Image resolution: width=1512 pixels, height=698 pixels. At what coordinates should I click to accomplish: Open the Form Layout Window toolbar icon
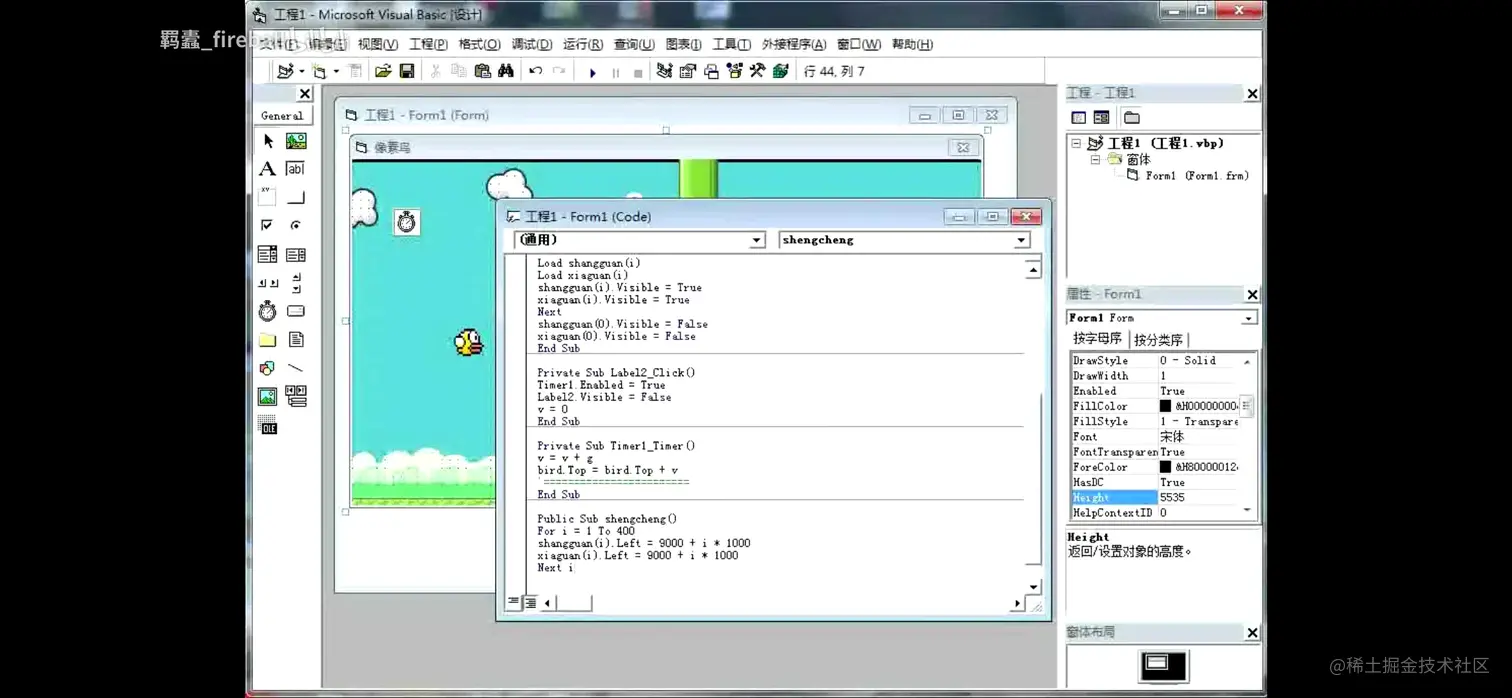(x=711, y=71)
